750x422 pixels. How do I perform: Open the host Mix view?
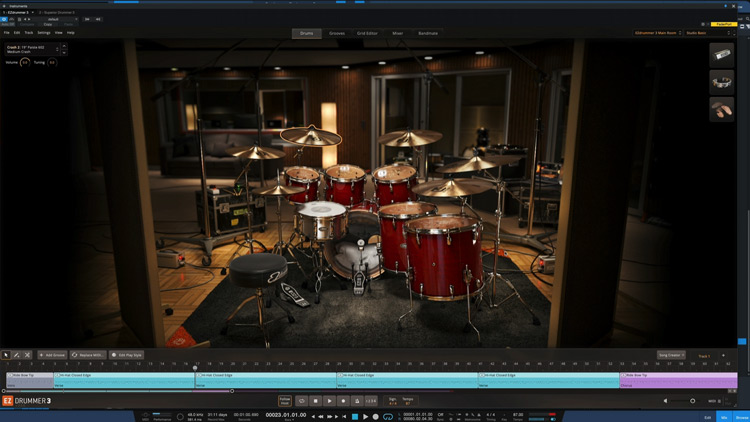pos(724,417)
